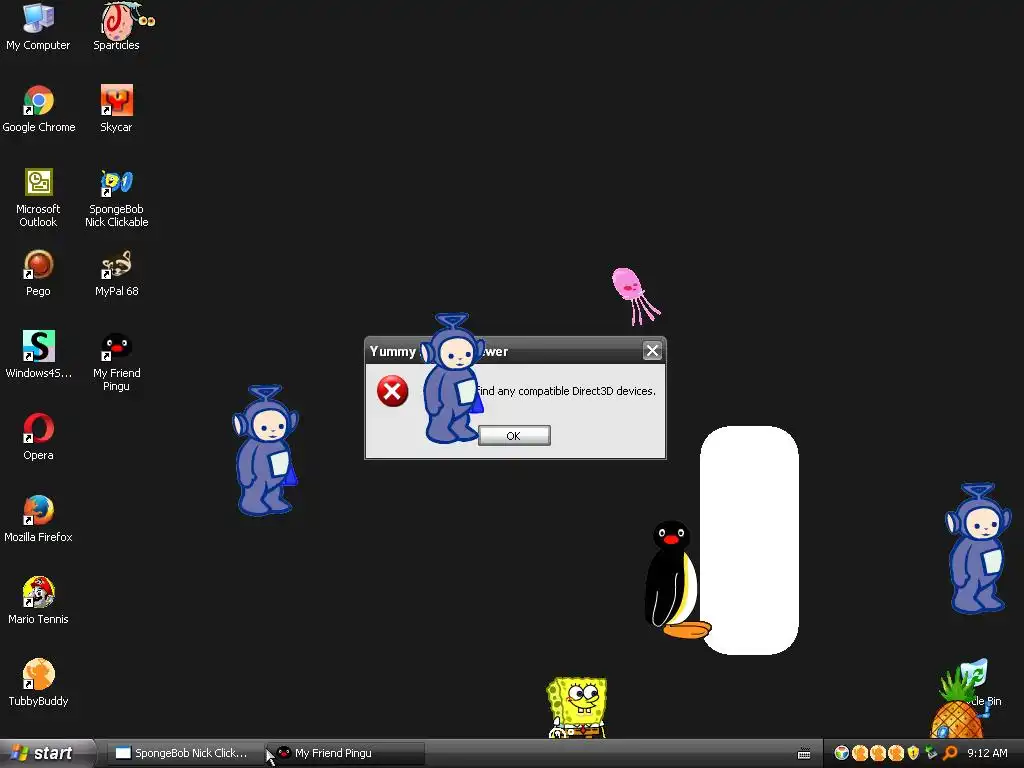Select the Windows4S... desktop shortcut
This screenshot has width=1024, height=768.
coord(39,355)
